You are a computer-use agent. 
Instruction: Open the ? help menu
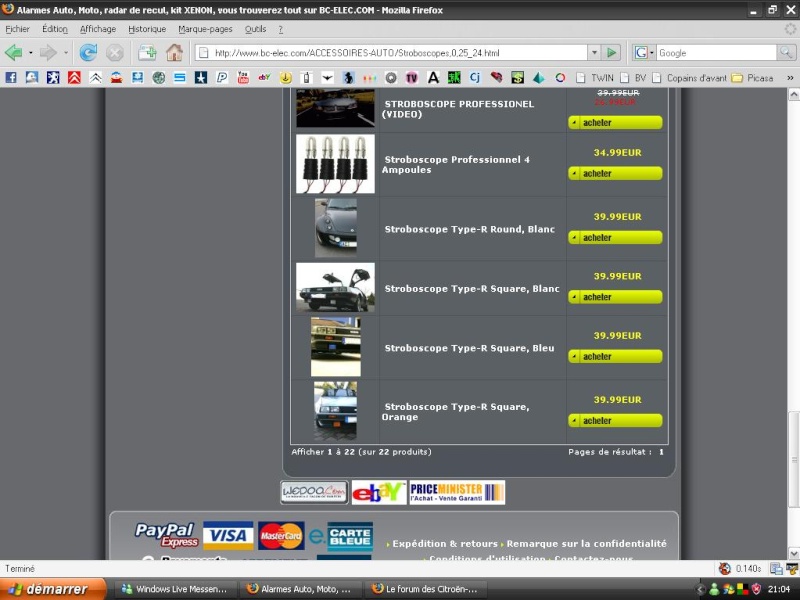point(281,29)
